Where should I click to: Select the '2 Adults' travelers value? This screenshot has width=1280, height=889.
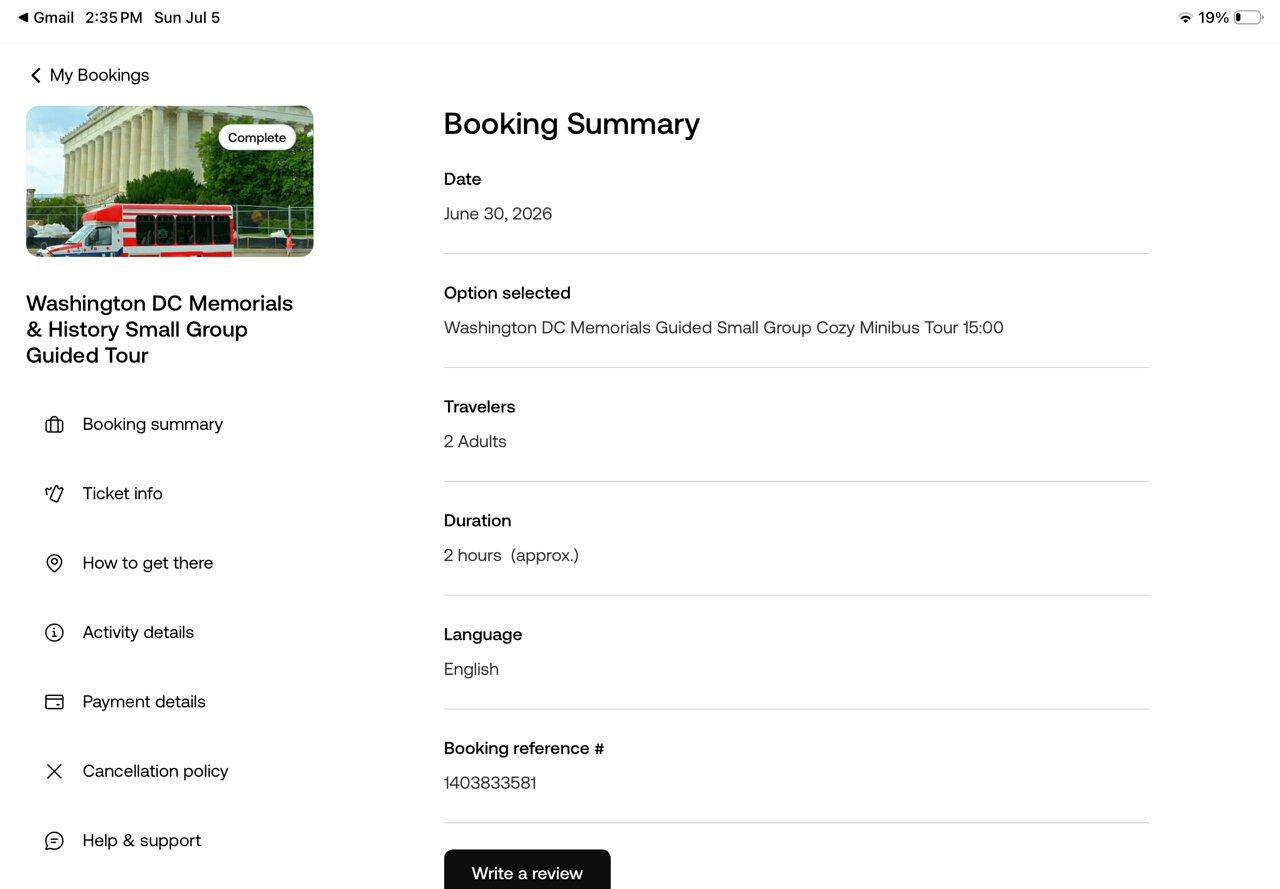[x=475, y=442]
